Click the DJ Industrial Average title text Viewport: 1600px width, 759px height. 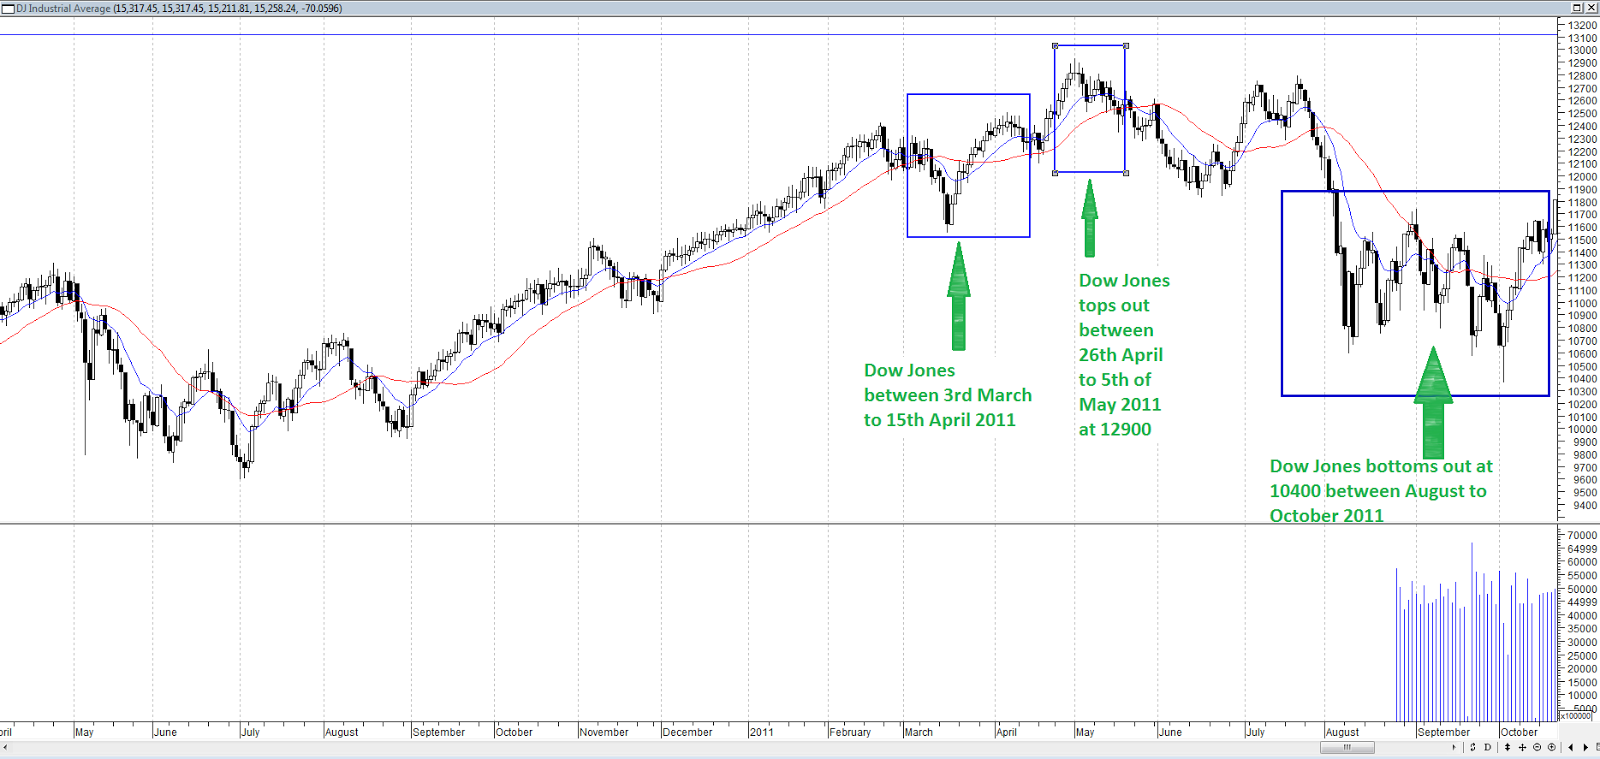click(63, 8)
